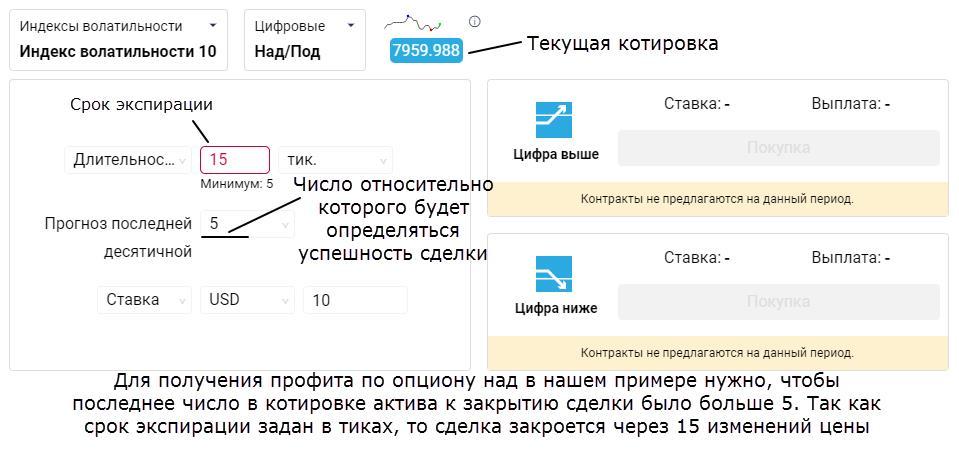Select the USD currency dropdown
The width and height of the screenshot is (959, 464).
pos(247,300)
